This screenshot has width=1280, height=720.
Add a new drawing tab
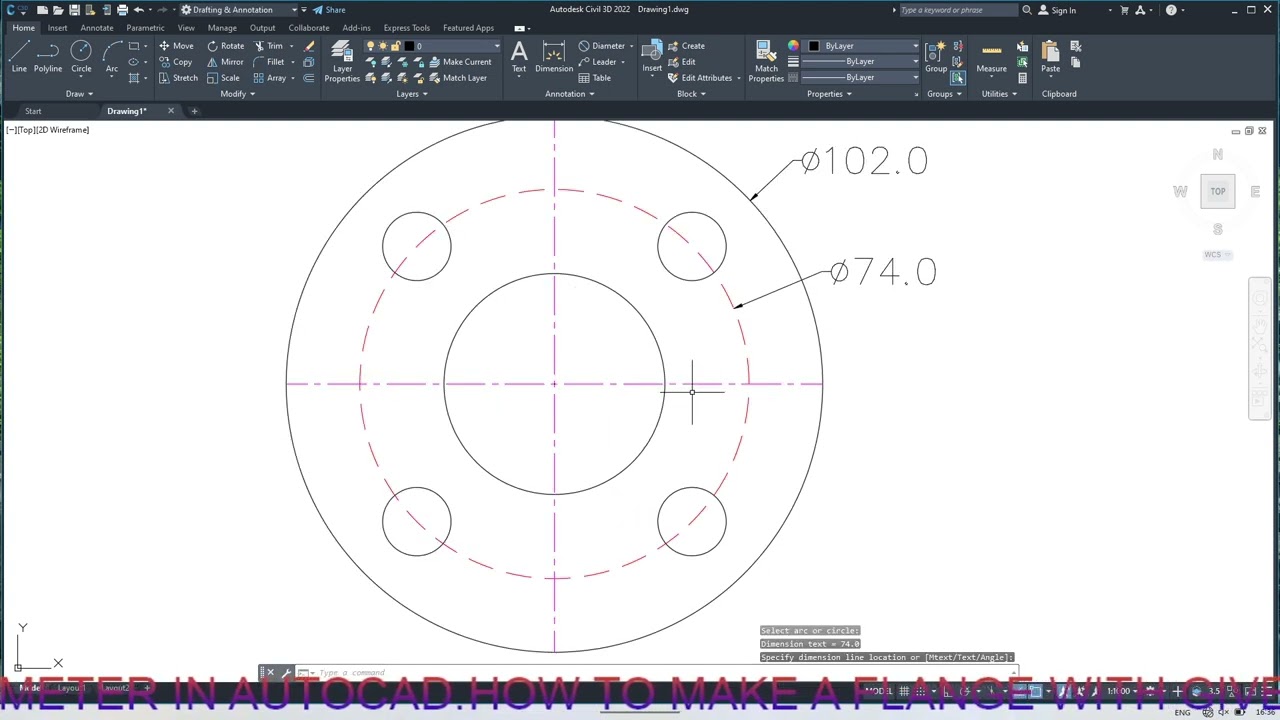pos(195,111)
